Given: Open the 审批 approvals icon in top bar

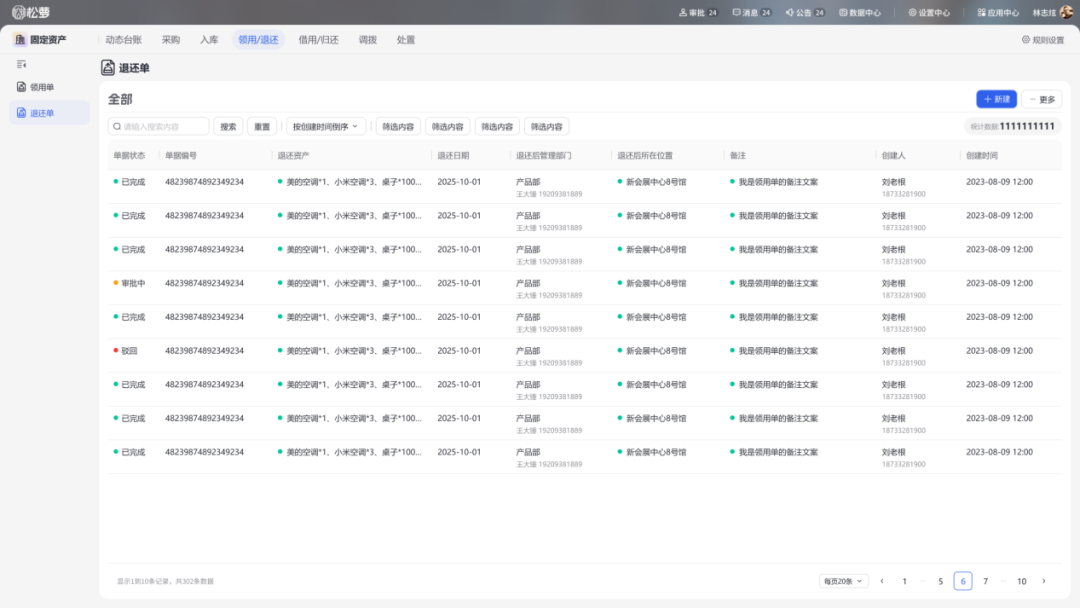Looking at the screenshot, I should point(684,13).
